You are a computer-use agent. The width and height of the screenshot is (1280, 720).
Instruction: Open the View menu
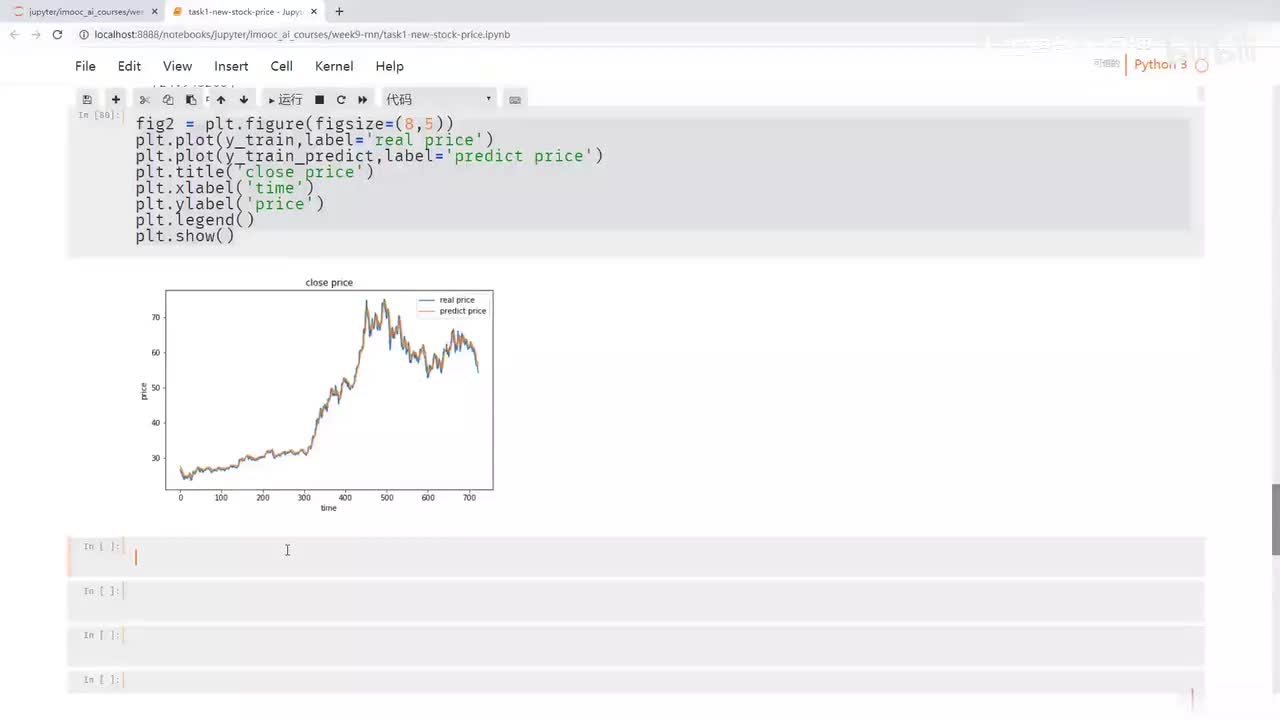point(177,66)
